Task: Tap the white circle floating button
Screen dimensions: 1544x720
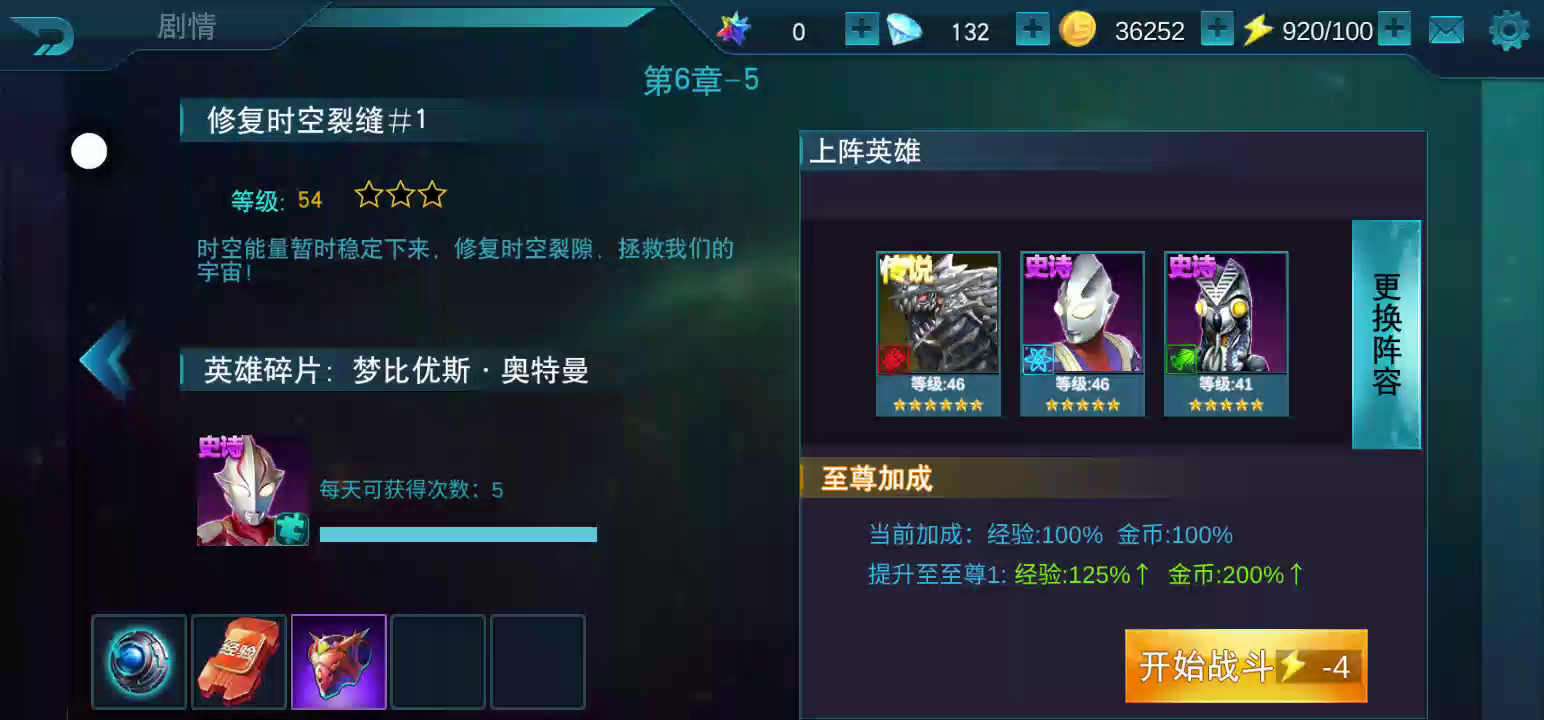Action: pyautogui.click(x=89, y=151)
